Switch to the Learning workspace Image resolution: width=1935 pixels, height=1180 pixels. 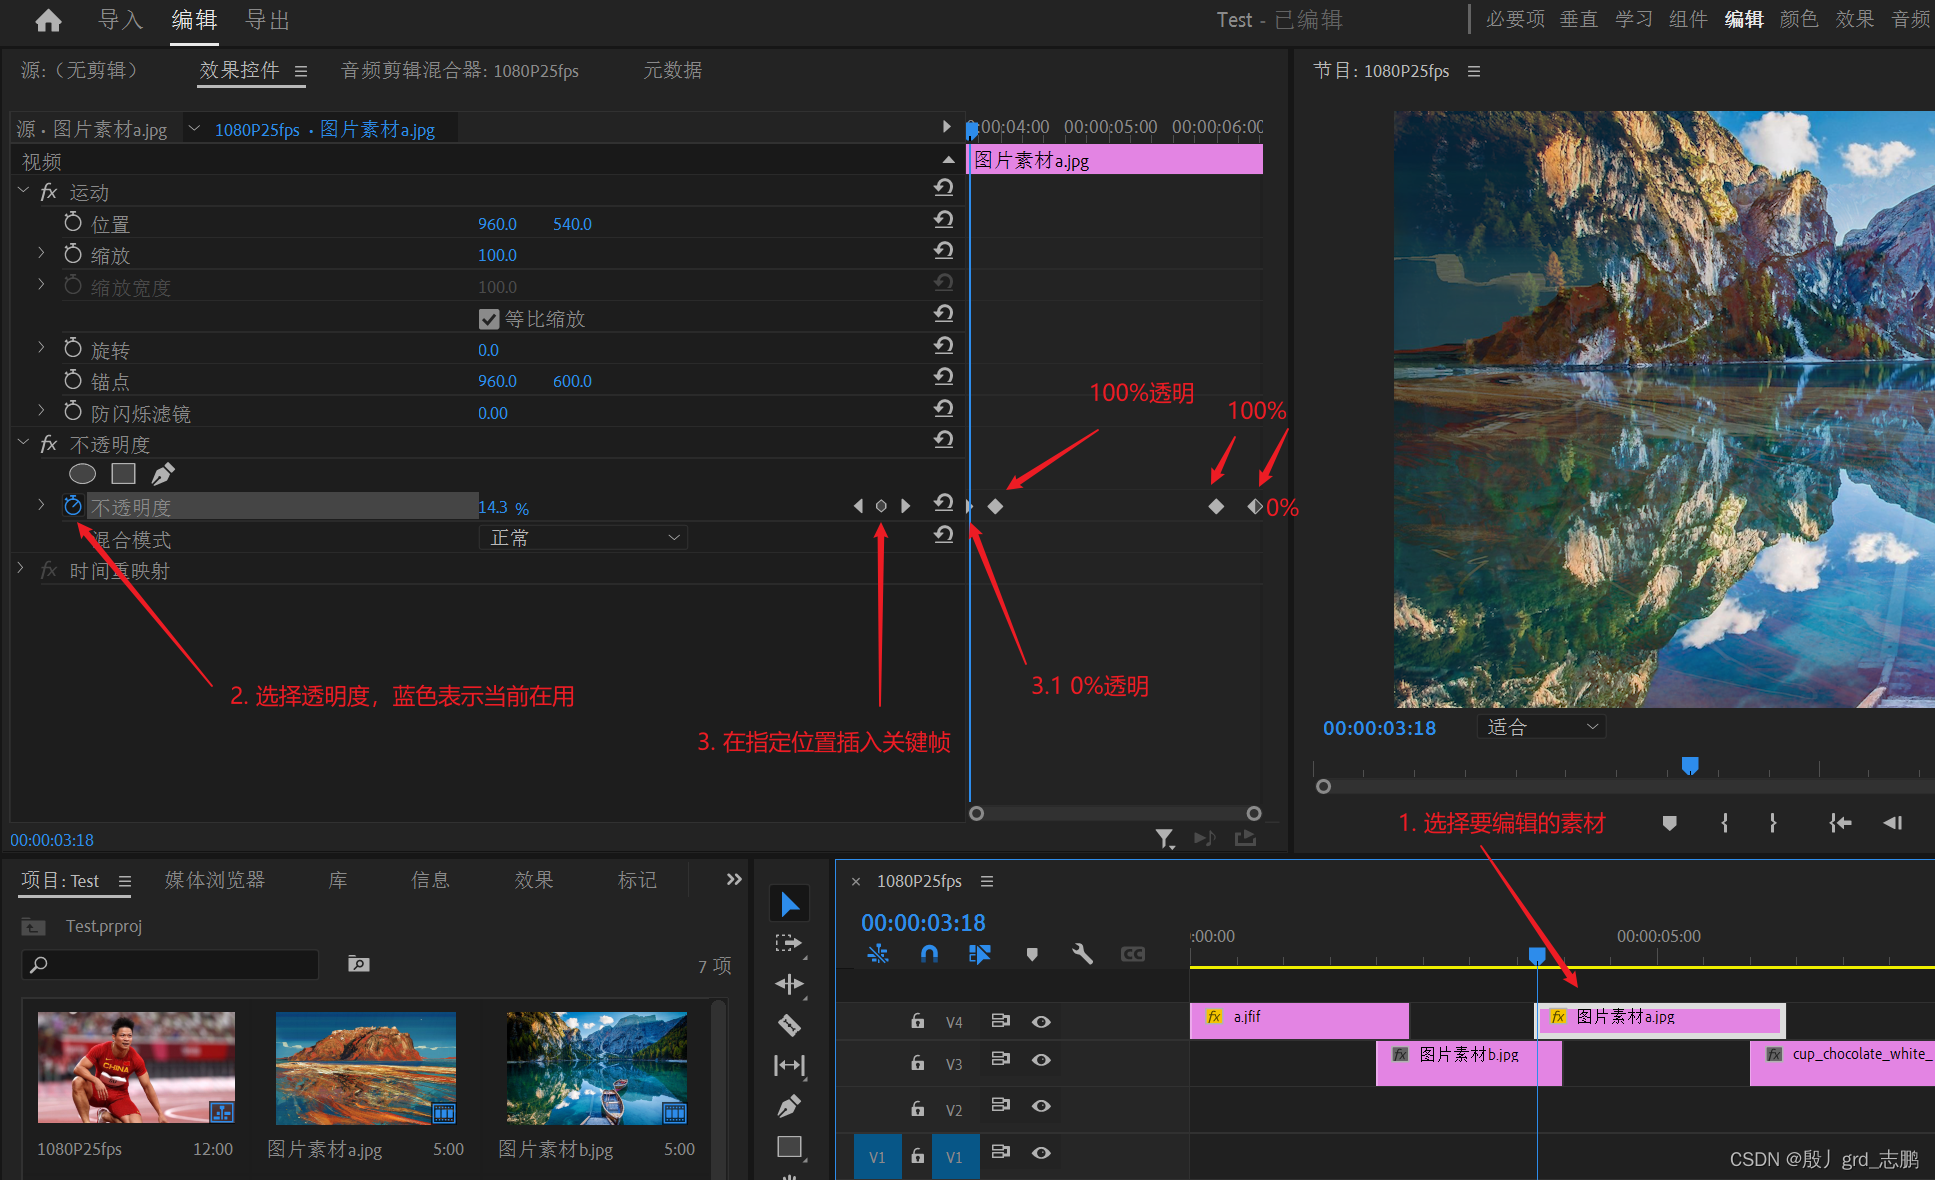pyautogui.click(x=1634, y=19)
